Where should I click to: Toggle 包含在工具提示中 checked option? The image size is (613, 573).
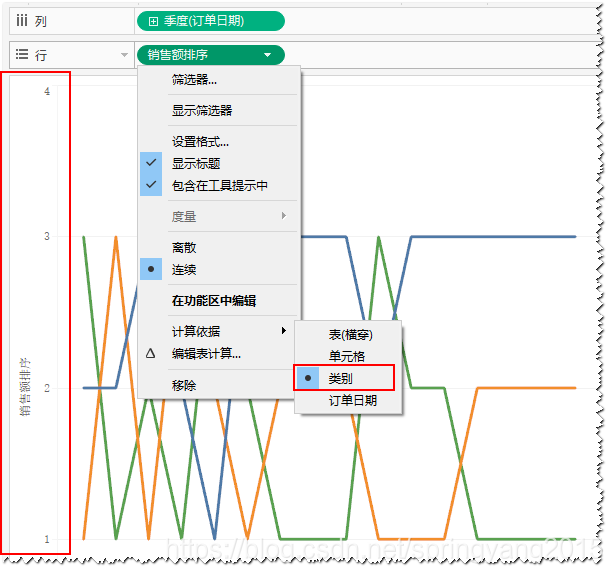219,185
